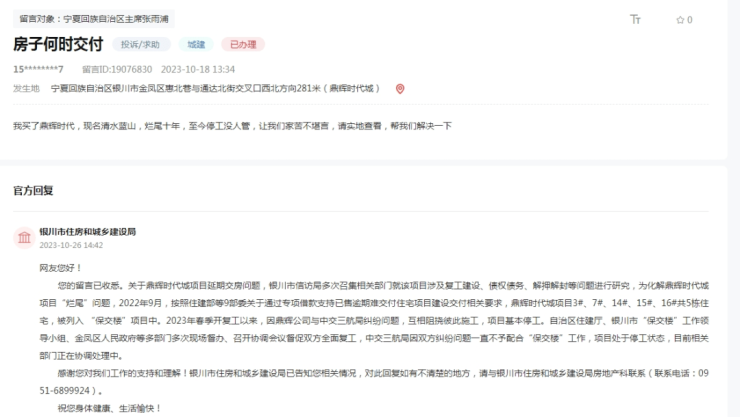
Task: Click the post date 2023-10-18 13:34
Action: pos(198,69)
